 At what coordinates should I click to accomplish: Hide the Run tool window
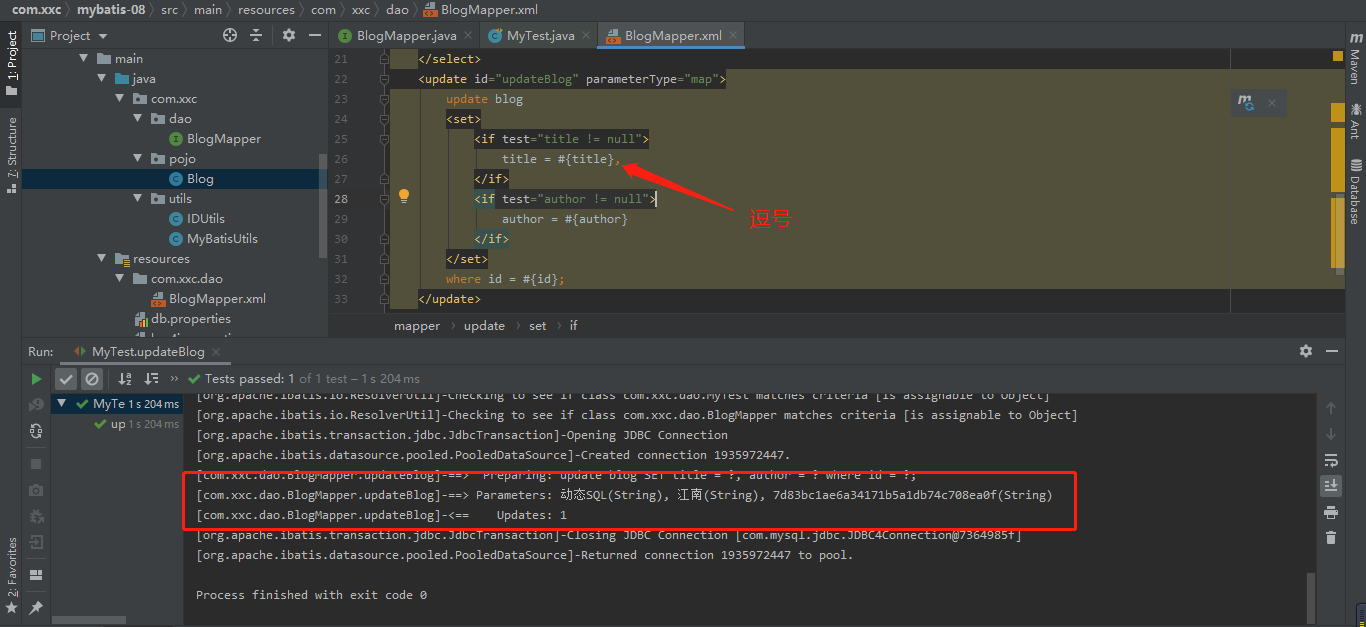[x=1332, y=351]
